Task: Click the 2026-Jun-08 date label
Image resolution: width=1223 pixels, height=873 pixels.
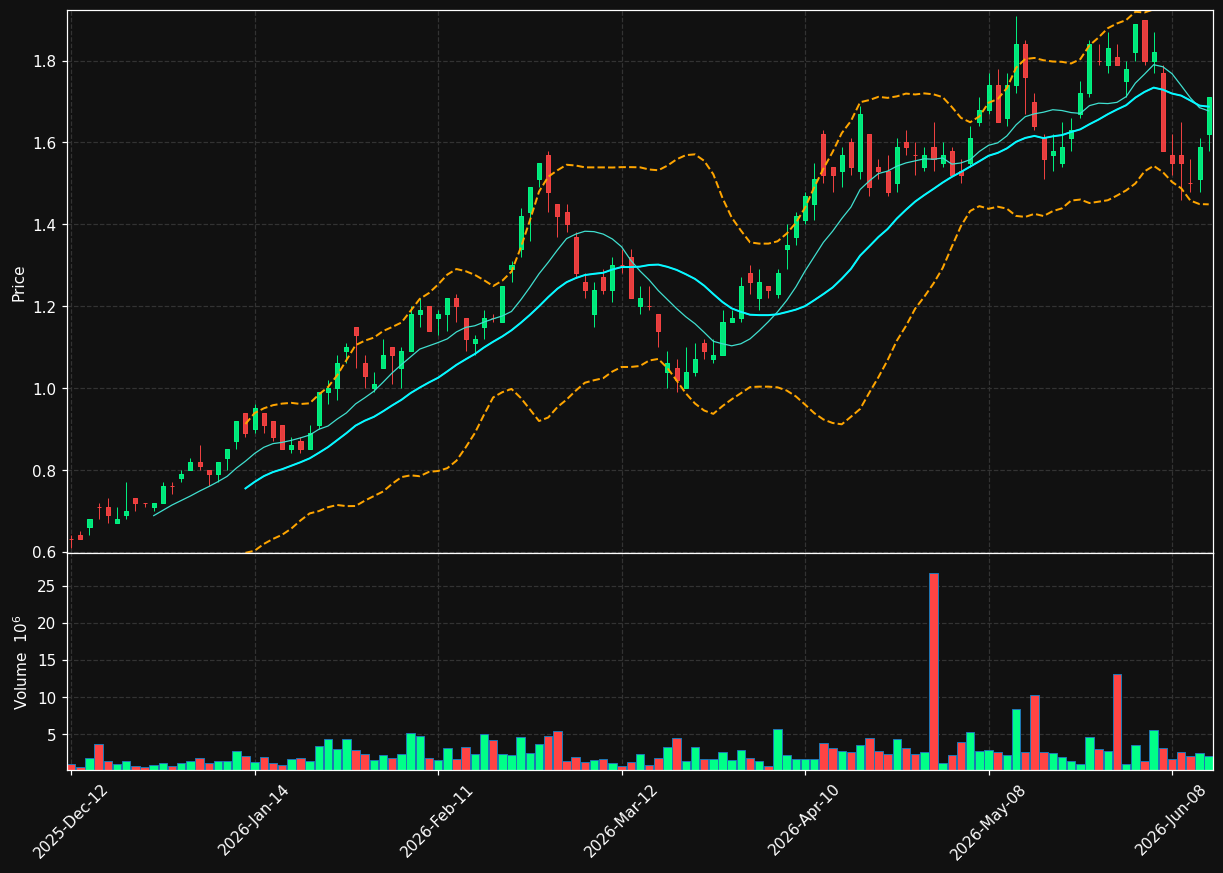Action: pyautogui.click(x=1172, y=821)
